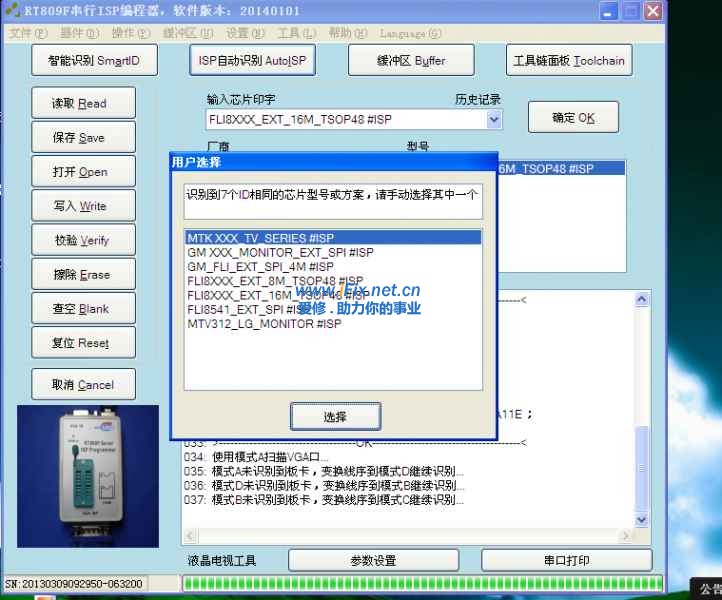Open the 缓冲区(B) menu
This screenshot has width=722, height=600.
(188, 33)
